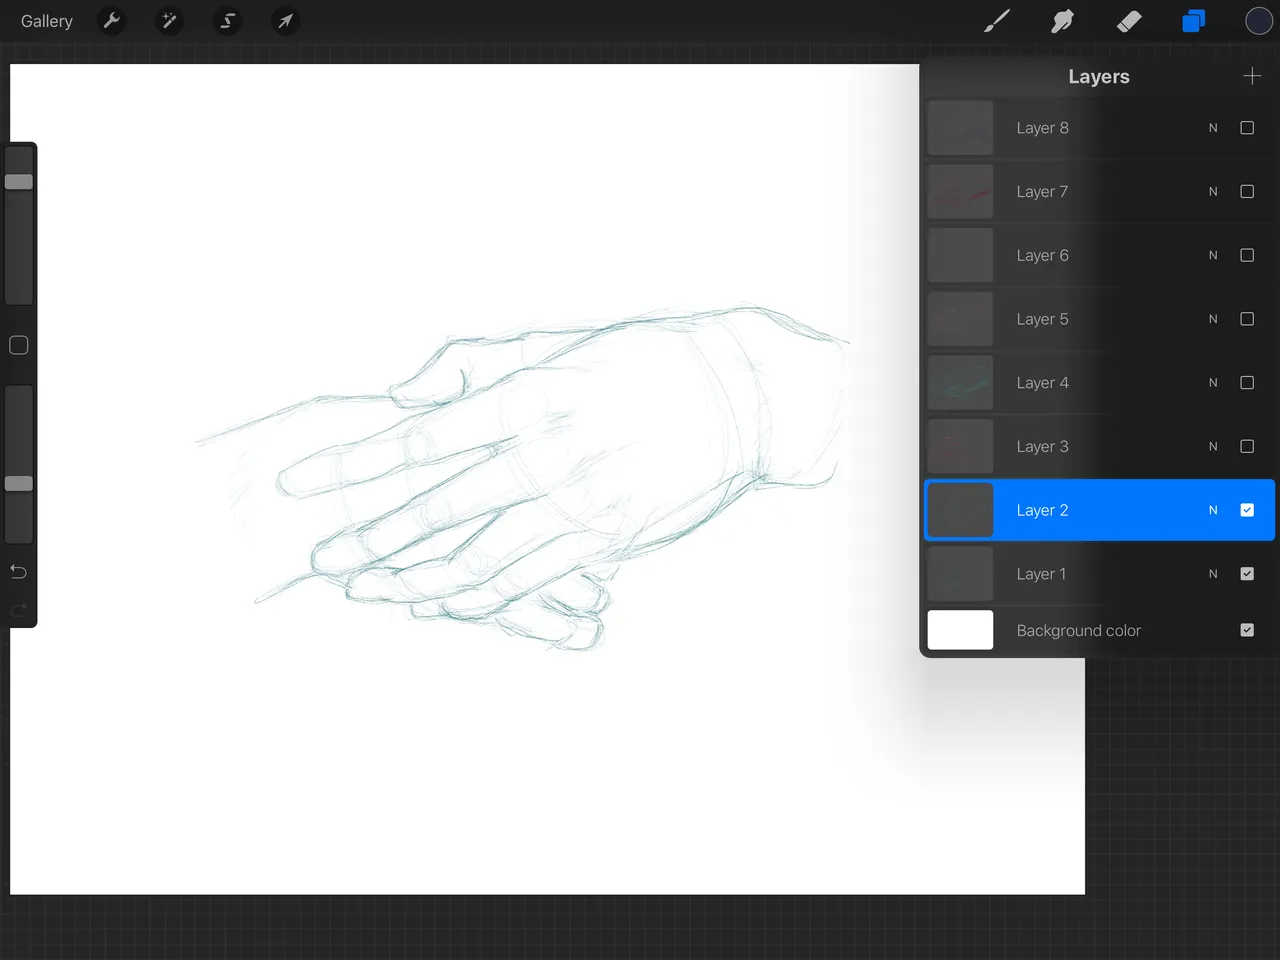Viewport: 1280px width, 960px height.
Task: Click the brush opacity slider handle
Action: (19, 484)
